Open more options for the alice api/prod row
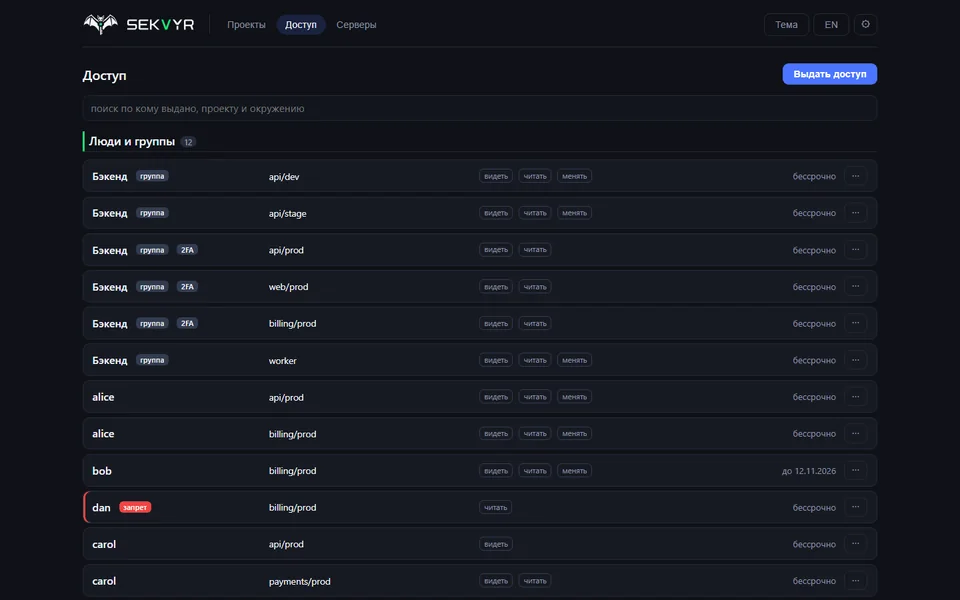The image size is (960, 600). [855, 397]
